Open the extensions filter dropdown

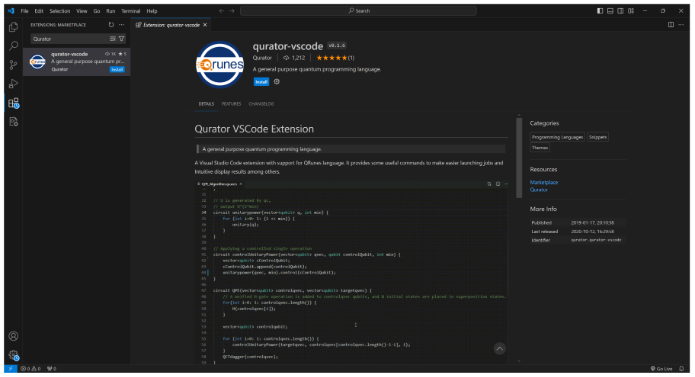tap(121, 39)
